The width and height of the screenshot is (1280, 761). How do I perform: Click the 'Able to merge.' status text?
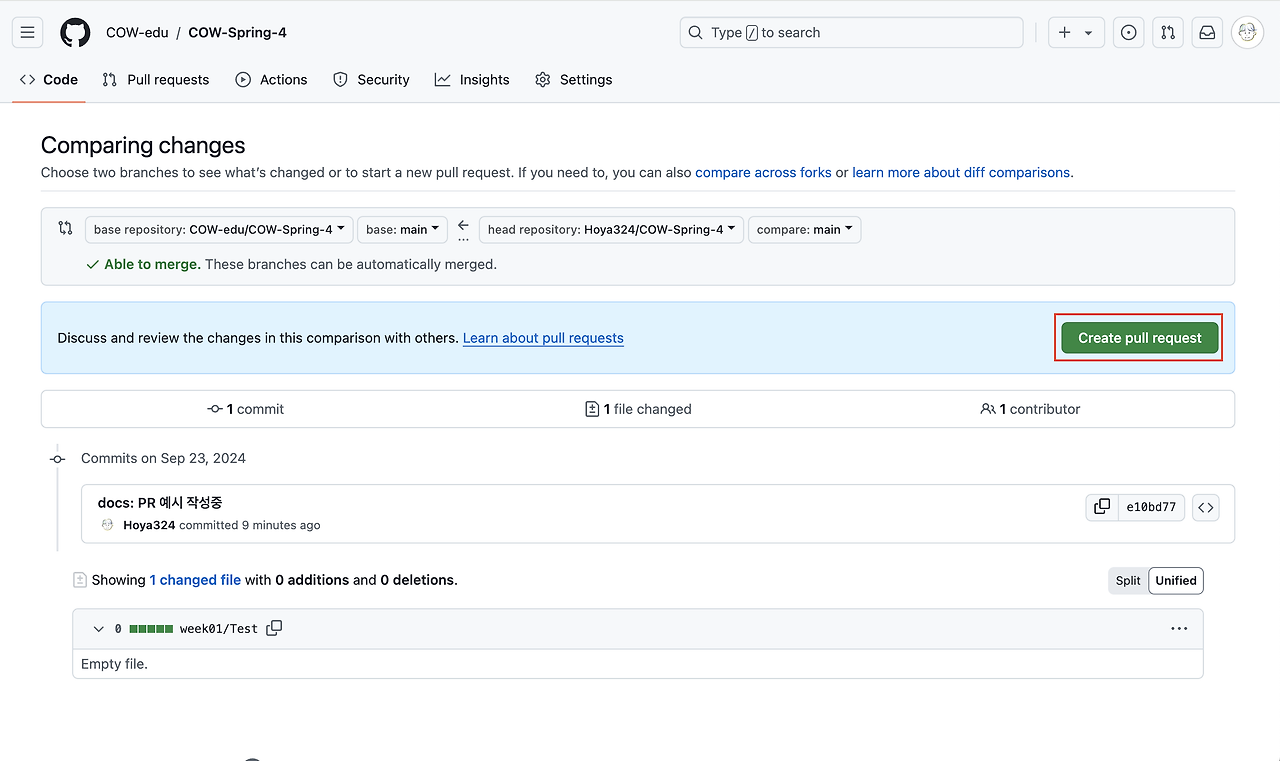(x=152, y=264)
